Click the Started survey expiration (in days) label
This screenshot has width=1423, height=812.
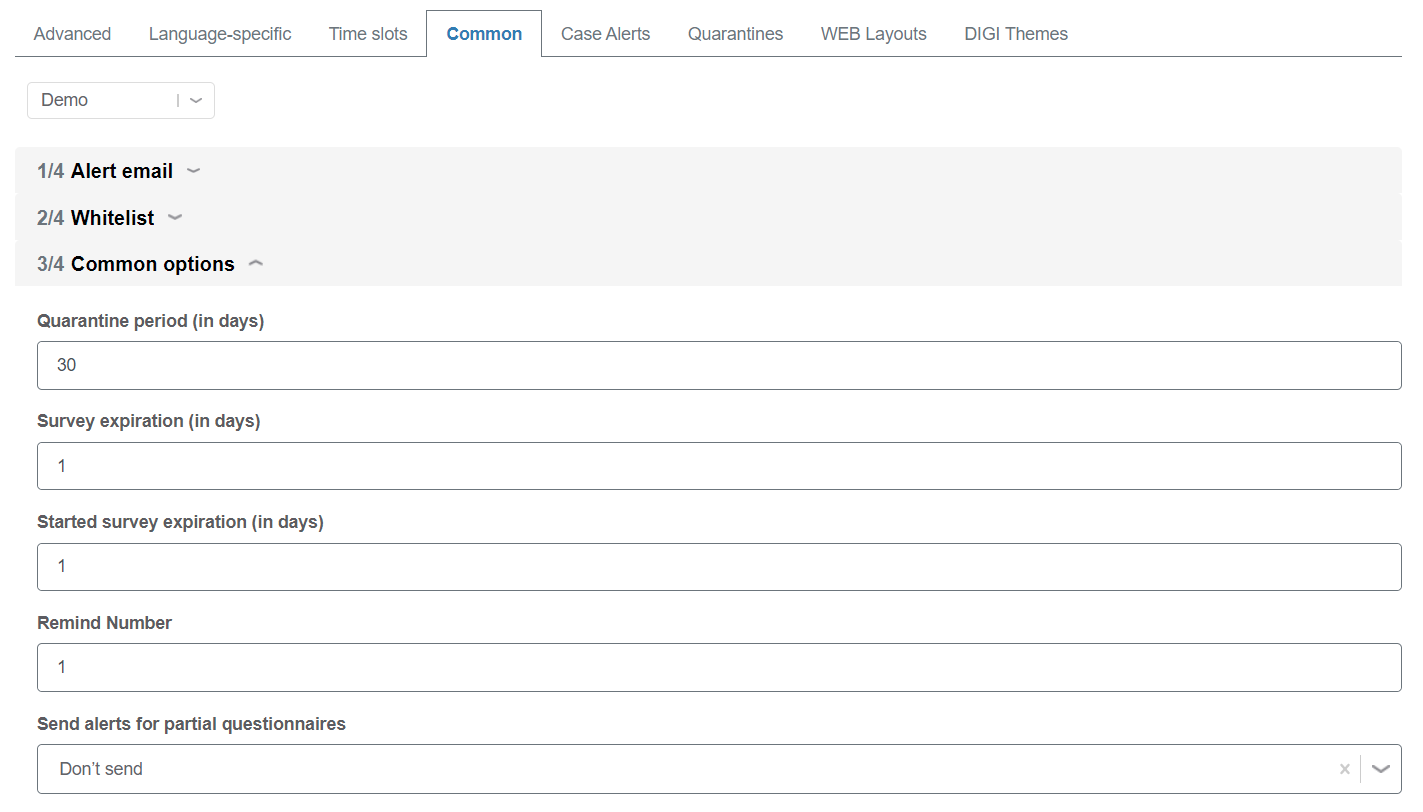click(180, 522)
